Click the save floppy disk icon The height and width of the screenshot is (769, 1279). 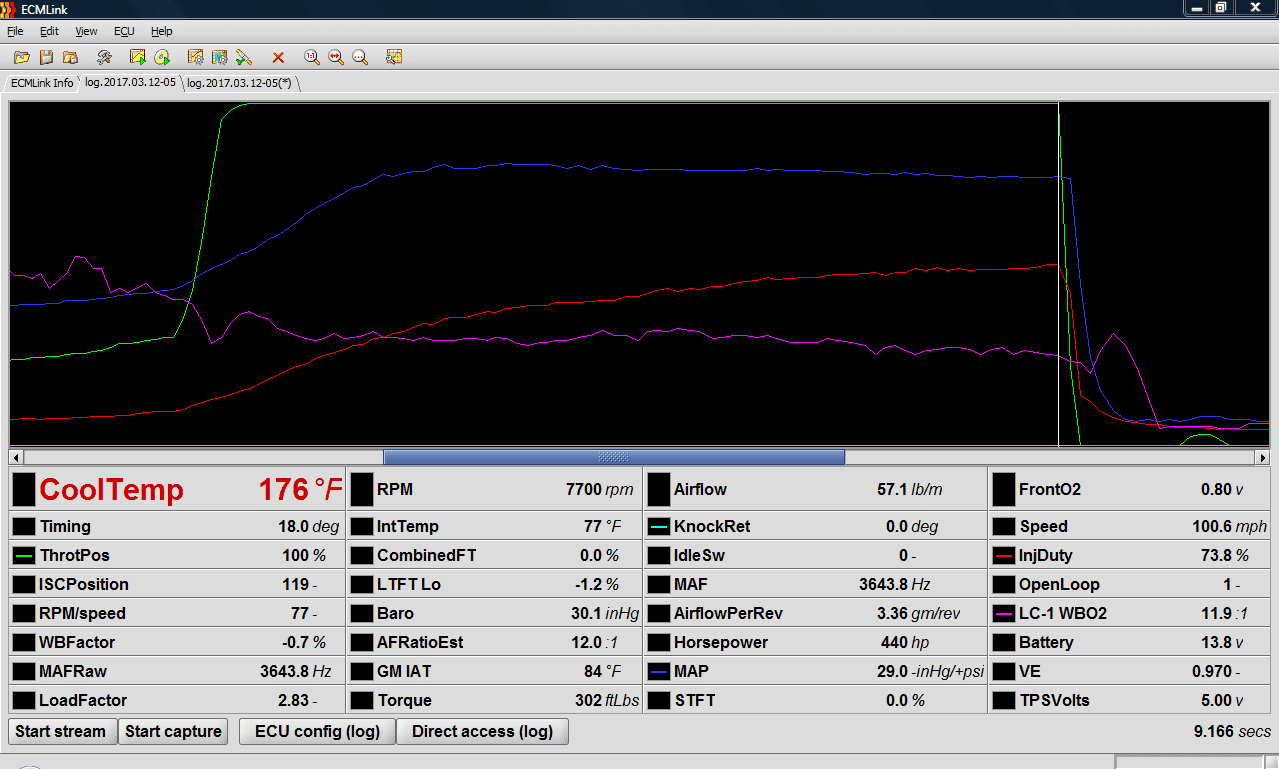tap(46, 58)
